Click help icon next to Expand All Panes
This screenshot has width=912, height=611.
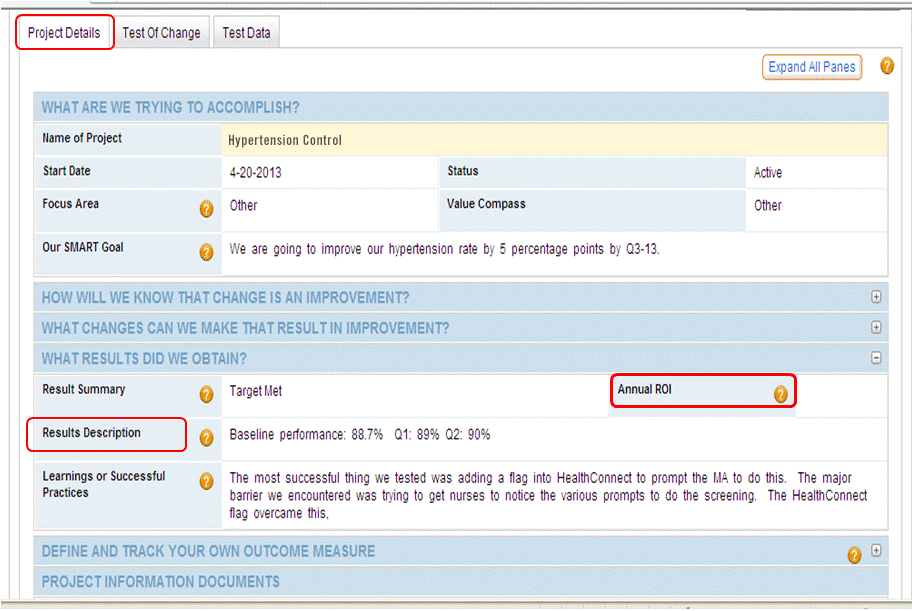[x=887, y=67]
